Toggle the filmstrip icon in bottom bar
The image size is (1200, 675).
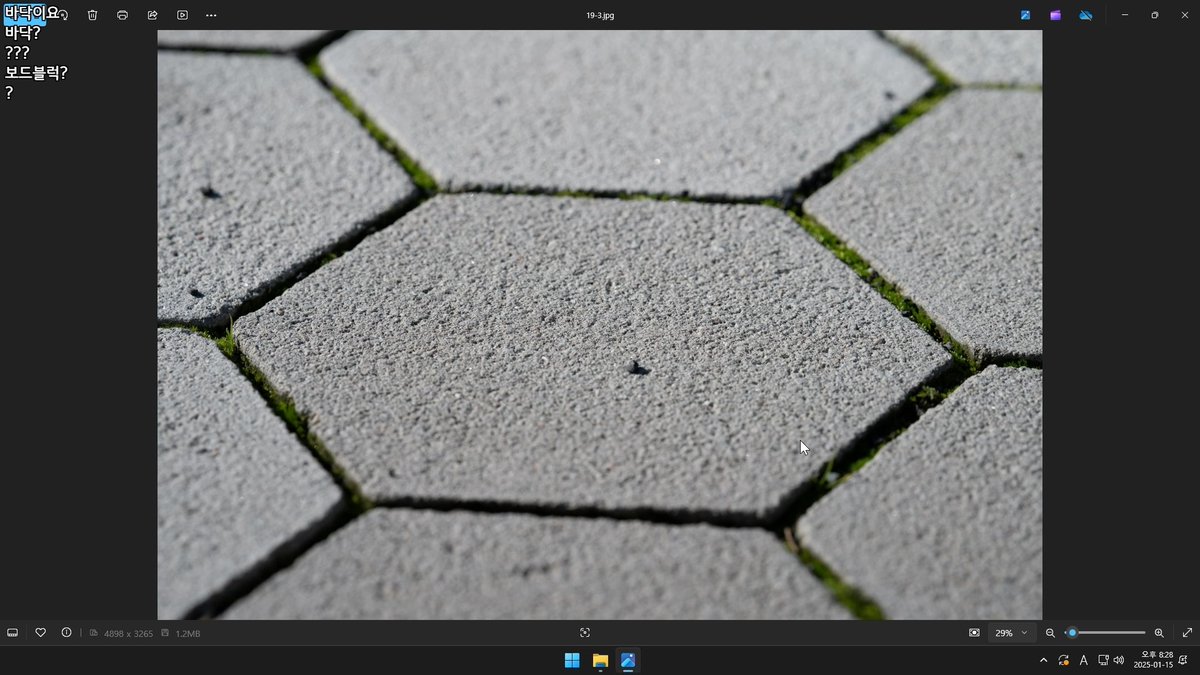tap(13, 632)
